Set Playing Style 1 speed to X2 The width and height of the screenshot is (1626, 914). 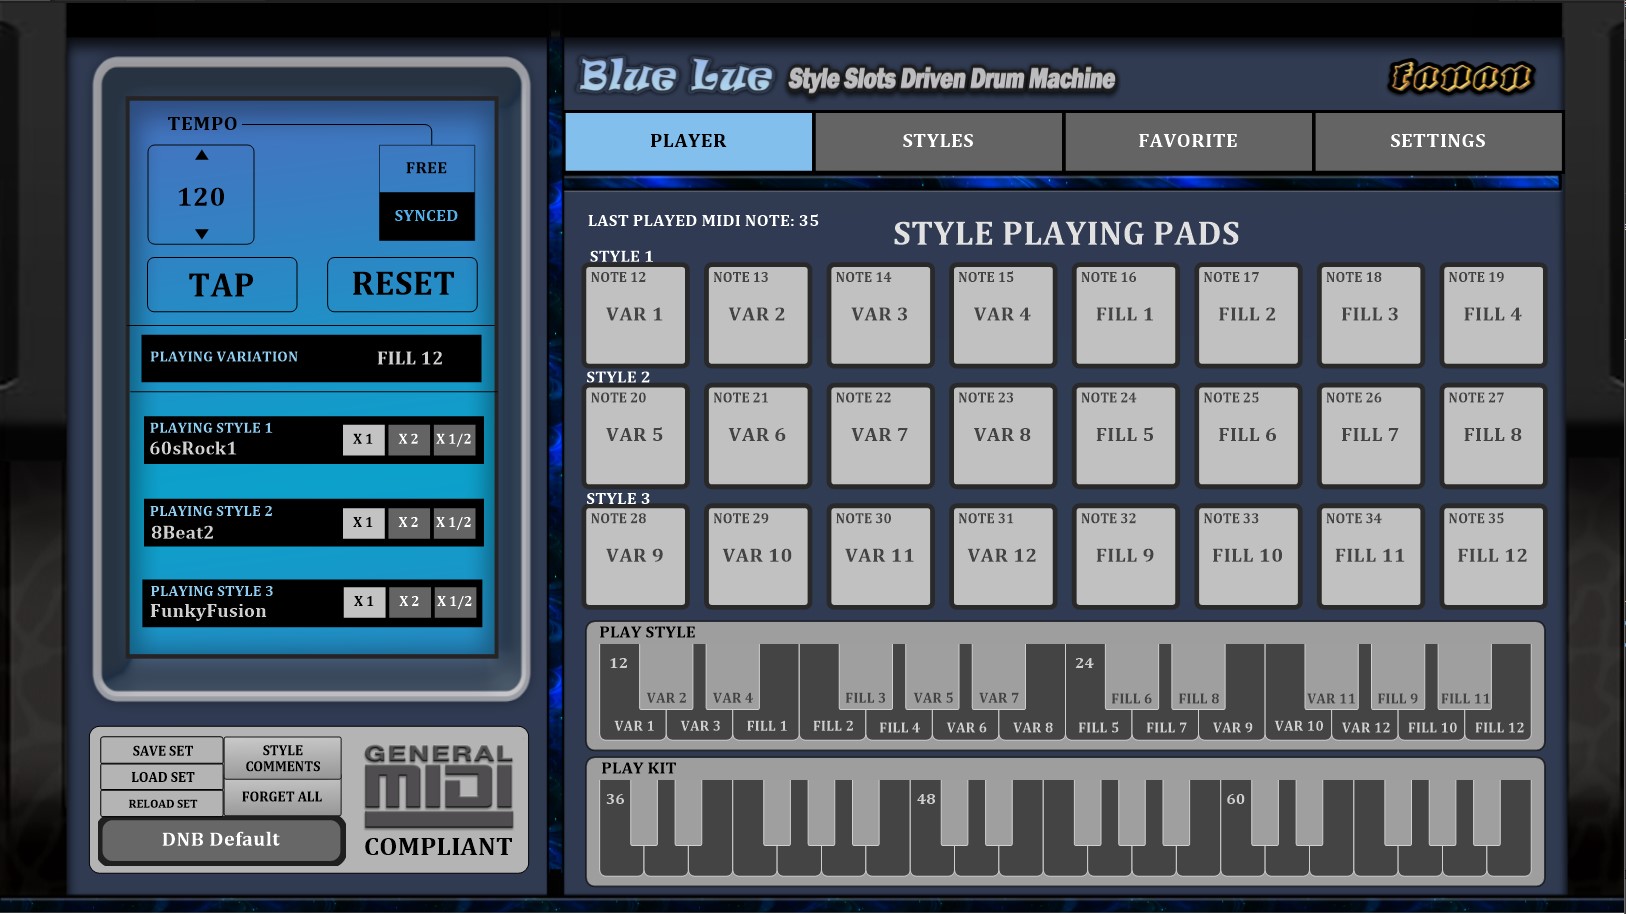coord(408,439)
